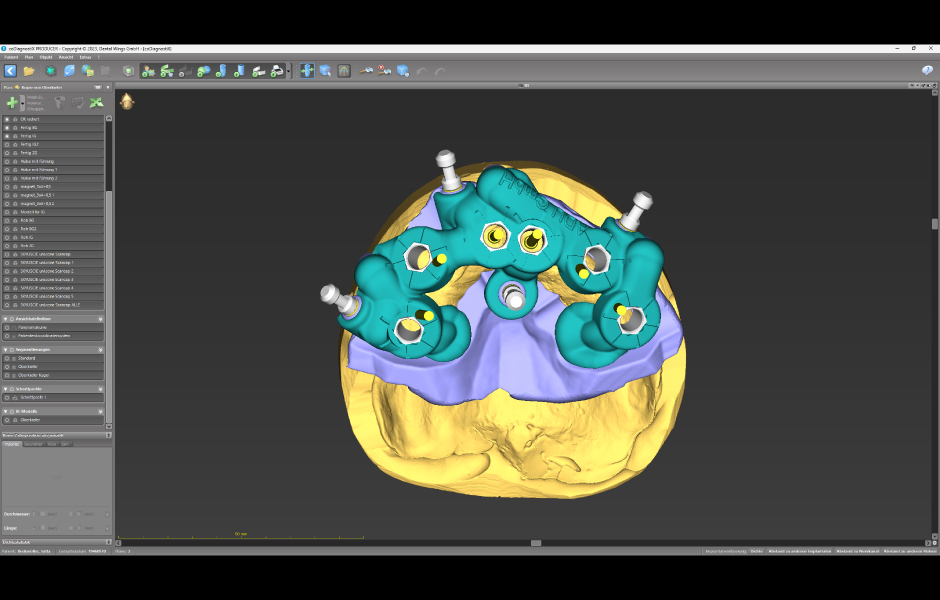The height and width of the screenshot is (600, 940).
Task: Open the Objekt menu
Action: pyautogui.click(x=46, y=57)
